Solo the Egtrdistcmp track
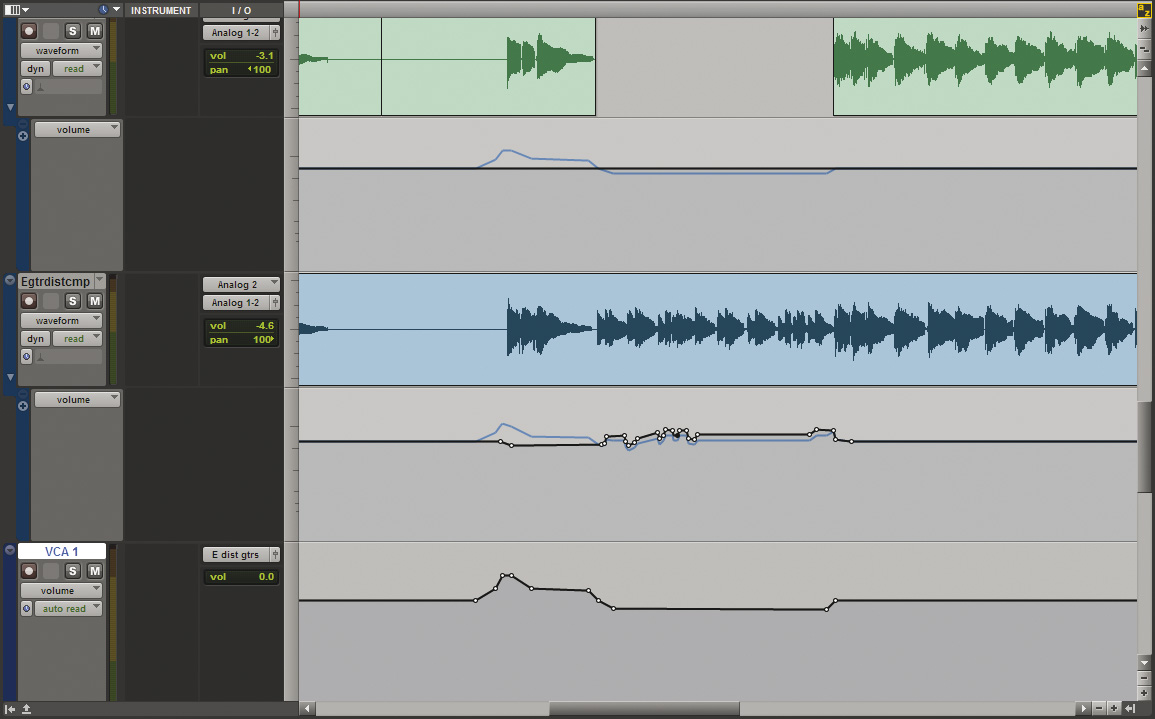Screen dimensions: 1155x719 pos(72,301)
